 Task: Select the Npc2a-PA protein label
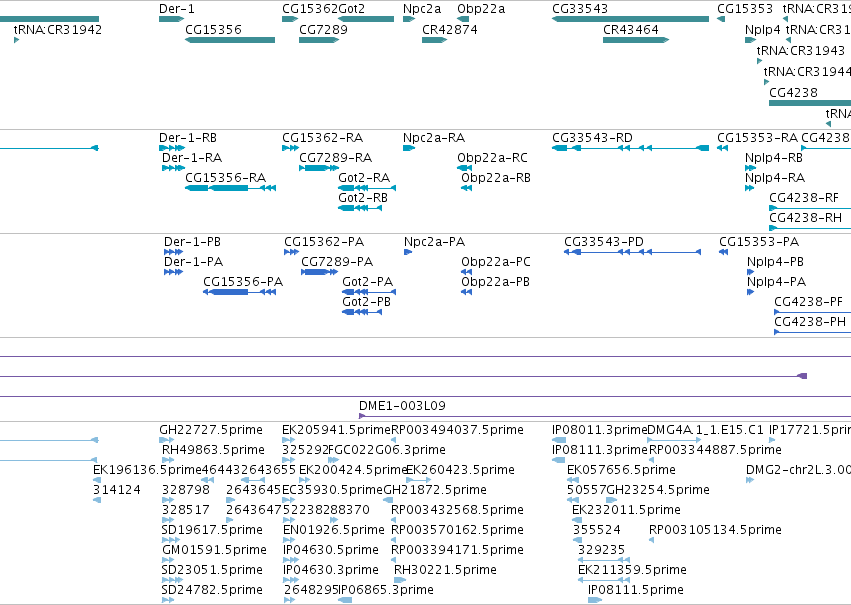[434, 242]
